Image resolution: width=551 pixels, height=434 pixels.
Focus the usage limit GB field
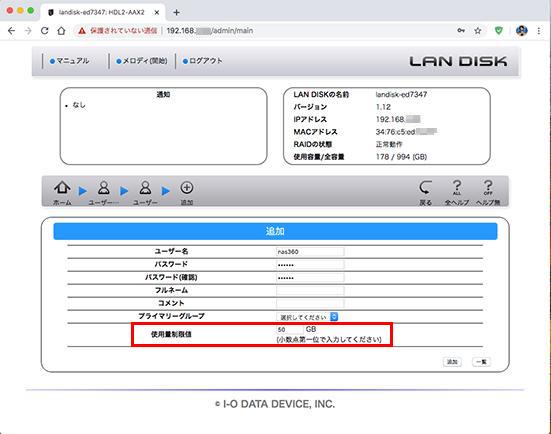point(290,330)
